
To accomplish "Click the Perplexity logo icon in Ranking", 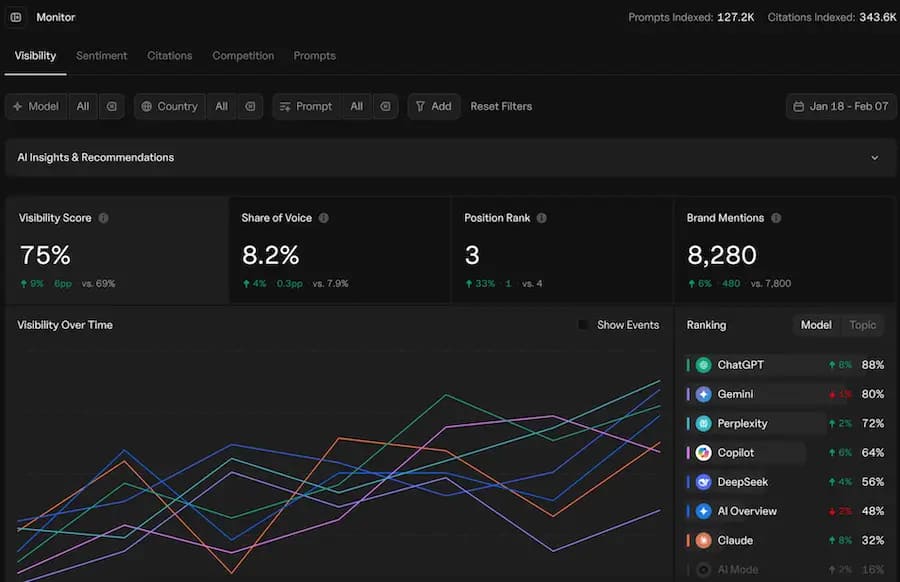I will (703, 424).
